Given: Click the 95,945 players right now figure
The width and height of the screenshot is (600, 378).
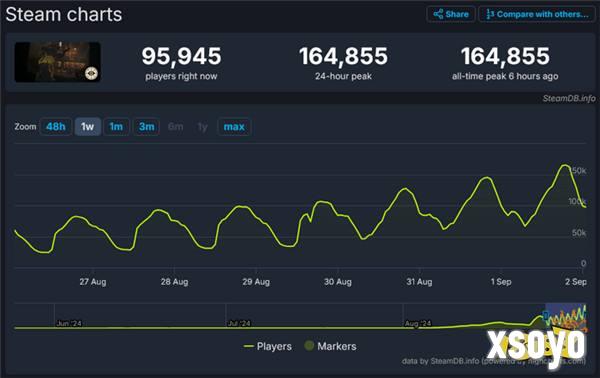Looking at the screenshot, I should point(181,56).
